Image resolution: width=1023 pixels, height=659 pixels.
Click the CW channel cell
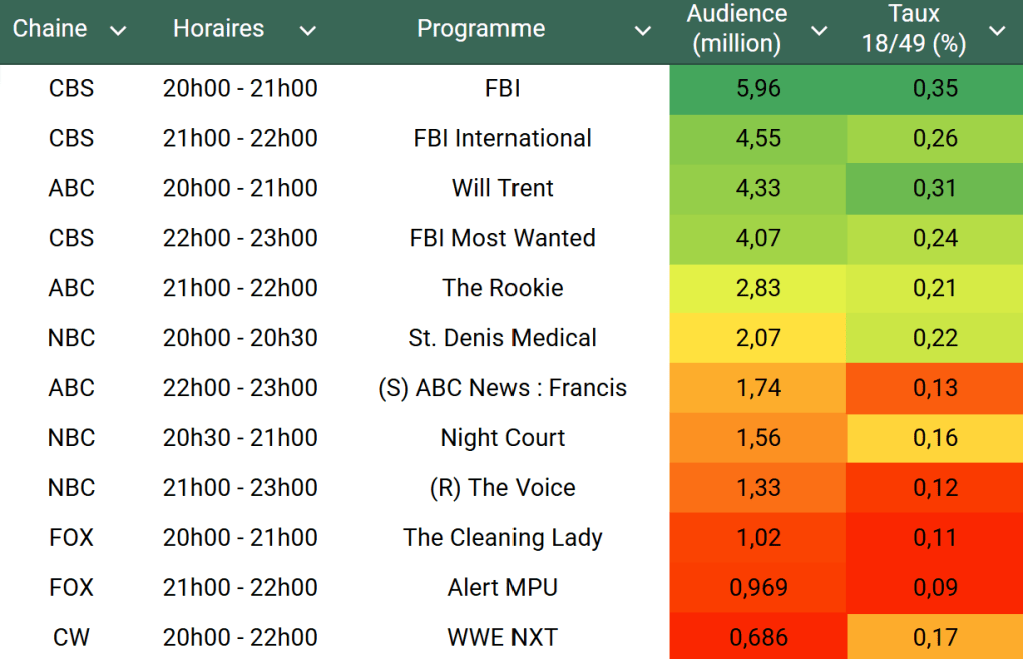(71, 637)
